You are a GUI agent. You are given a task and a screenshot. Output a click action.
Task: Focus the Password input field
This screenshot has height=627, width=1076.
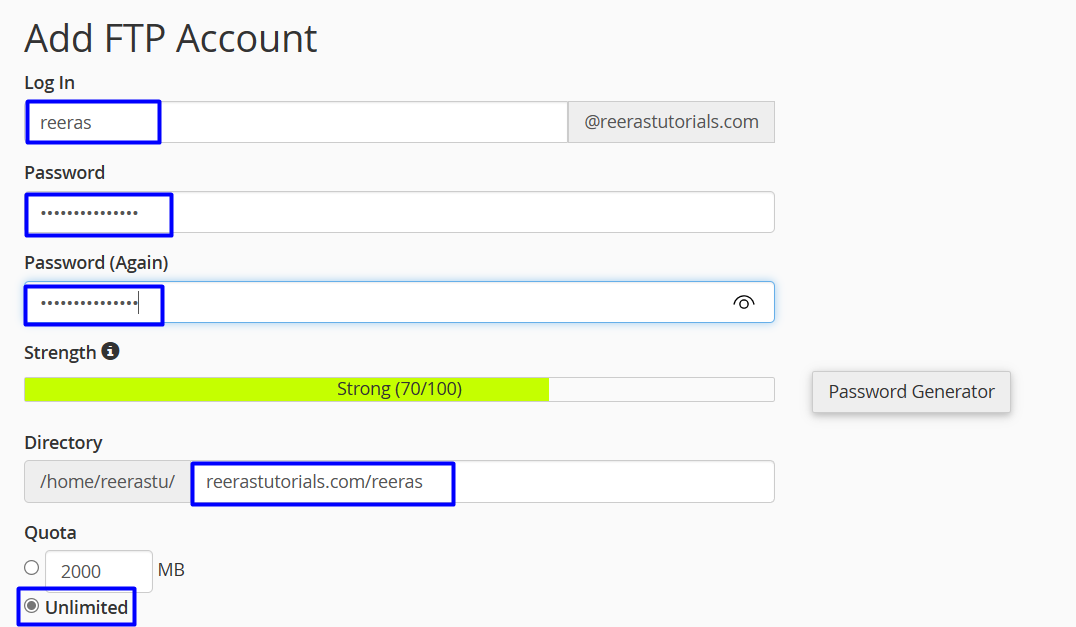tap(400, 212)
